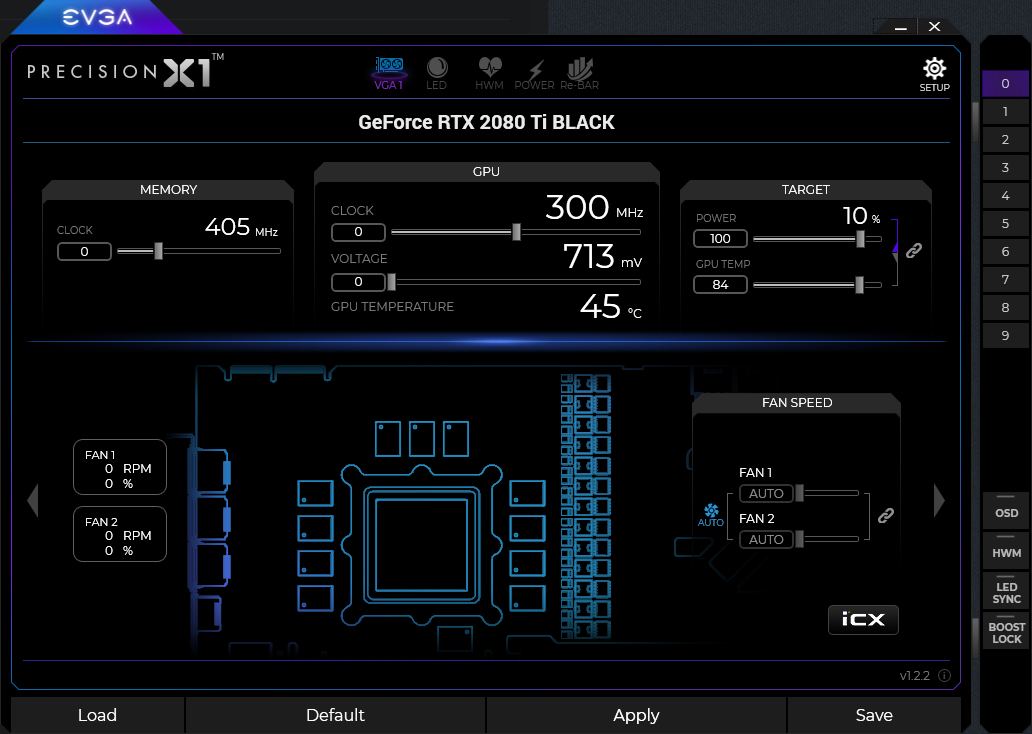Open the Re-BAR icon
Image resolution: width=1032 pixels, height=734 pixels.
click(x=579, y=73)
